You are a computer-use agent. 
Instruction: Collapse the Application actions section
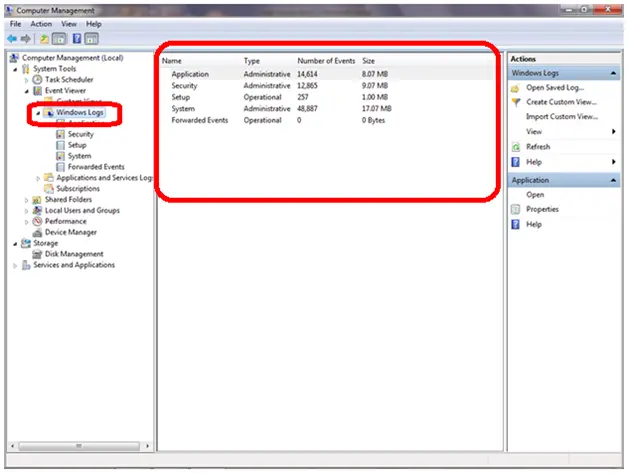pos(613,180)
